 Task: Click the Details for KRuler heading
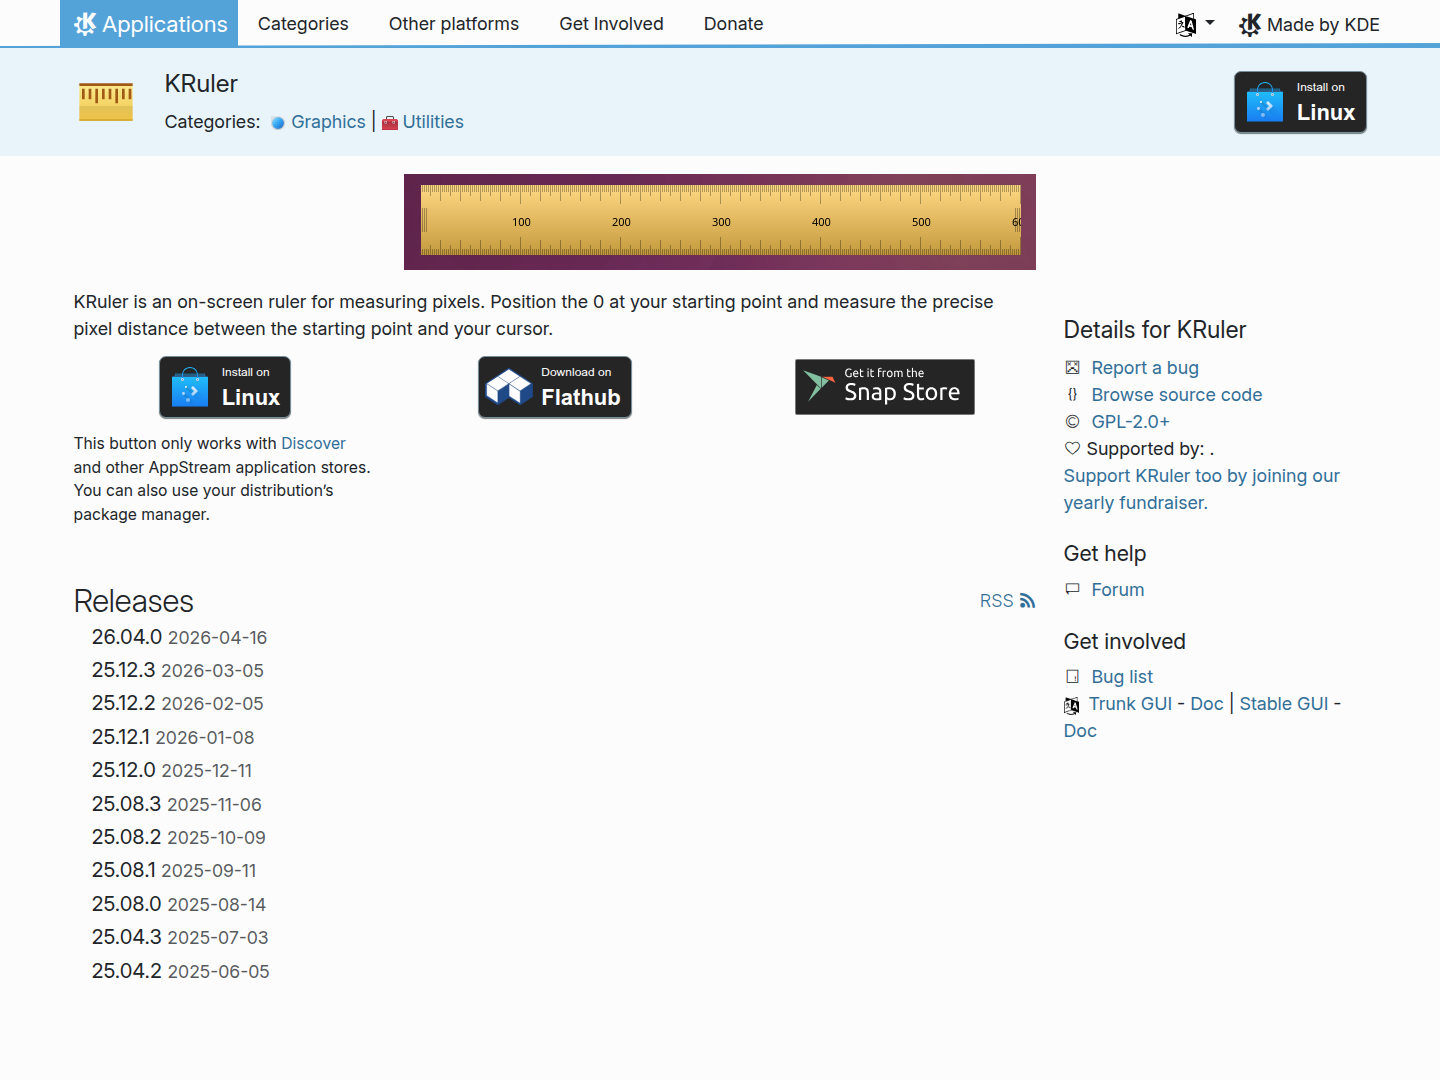(x=1155, y=330)
